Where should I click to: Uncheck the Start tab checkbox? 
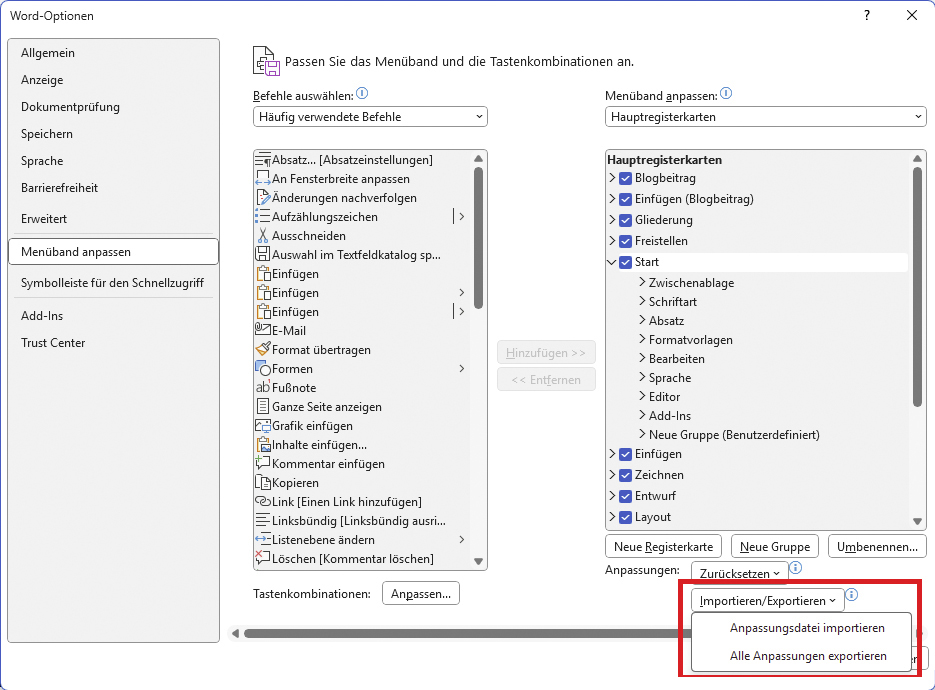(x=626, y=262)
